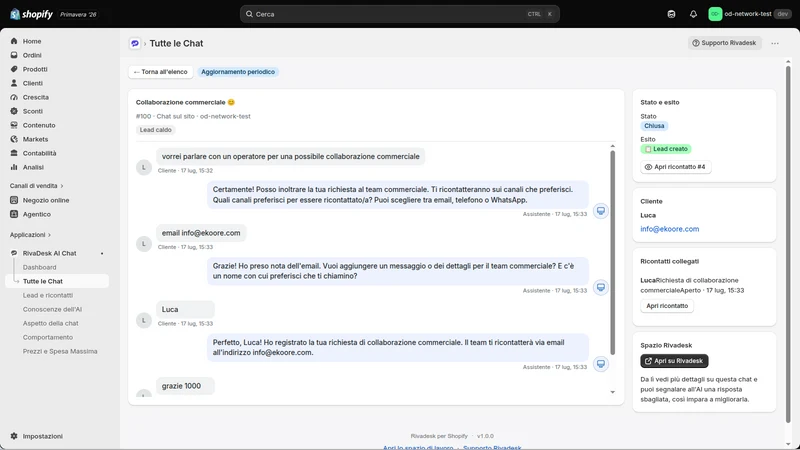
Task: Open Prezzi e Spesa Massima submenu
Action: pos(60,352)
